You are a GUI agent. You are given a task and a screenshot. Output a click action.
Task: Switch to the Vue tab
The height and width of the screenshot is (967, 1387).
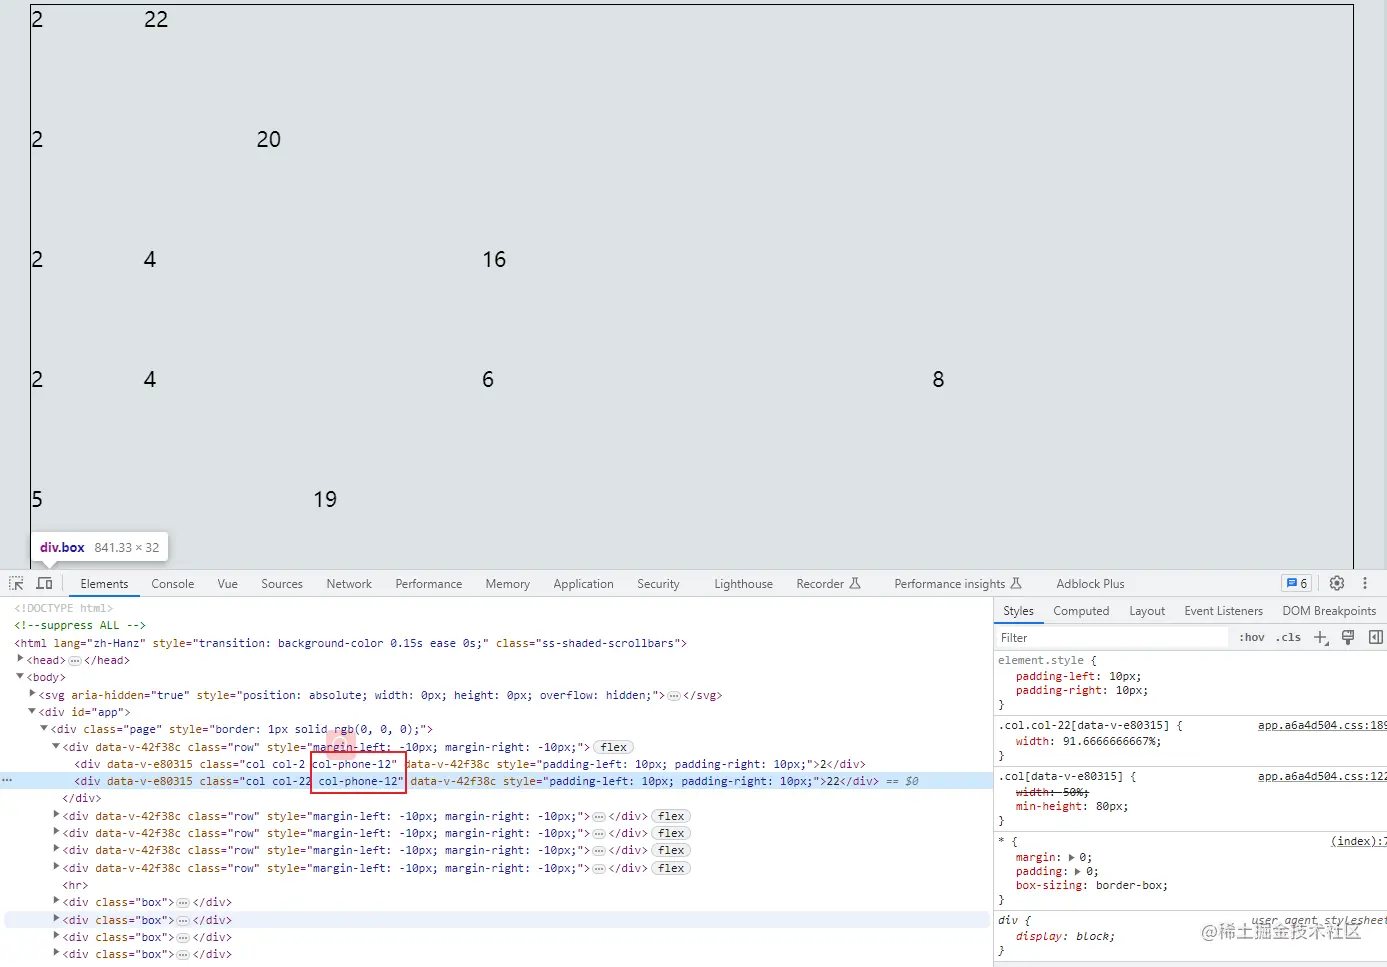coord(228,584)
